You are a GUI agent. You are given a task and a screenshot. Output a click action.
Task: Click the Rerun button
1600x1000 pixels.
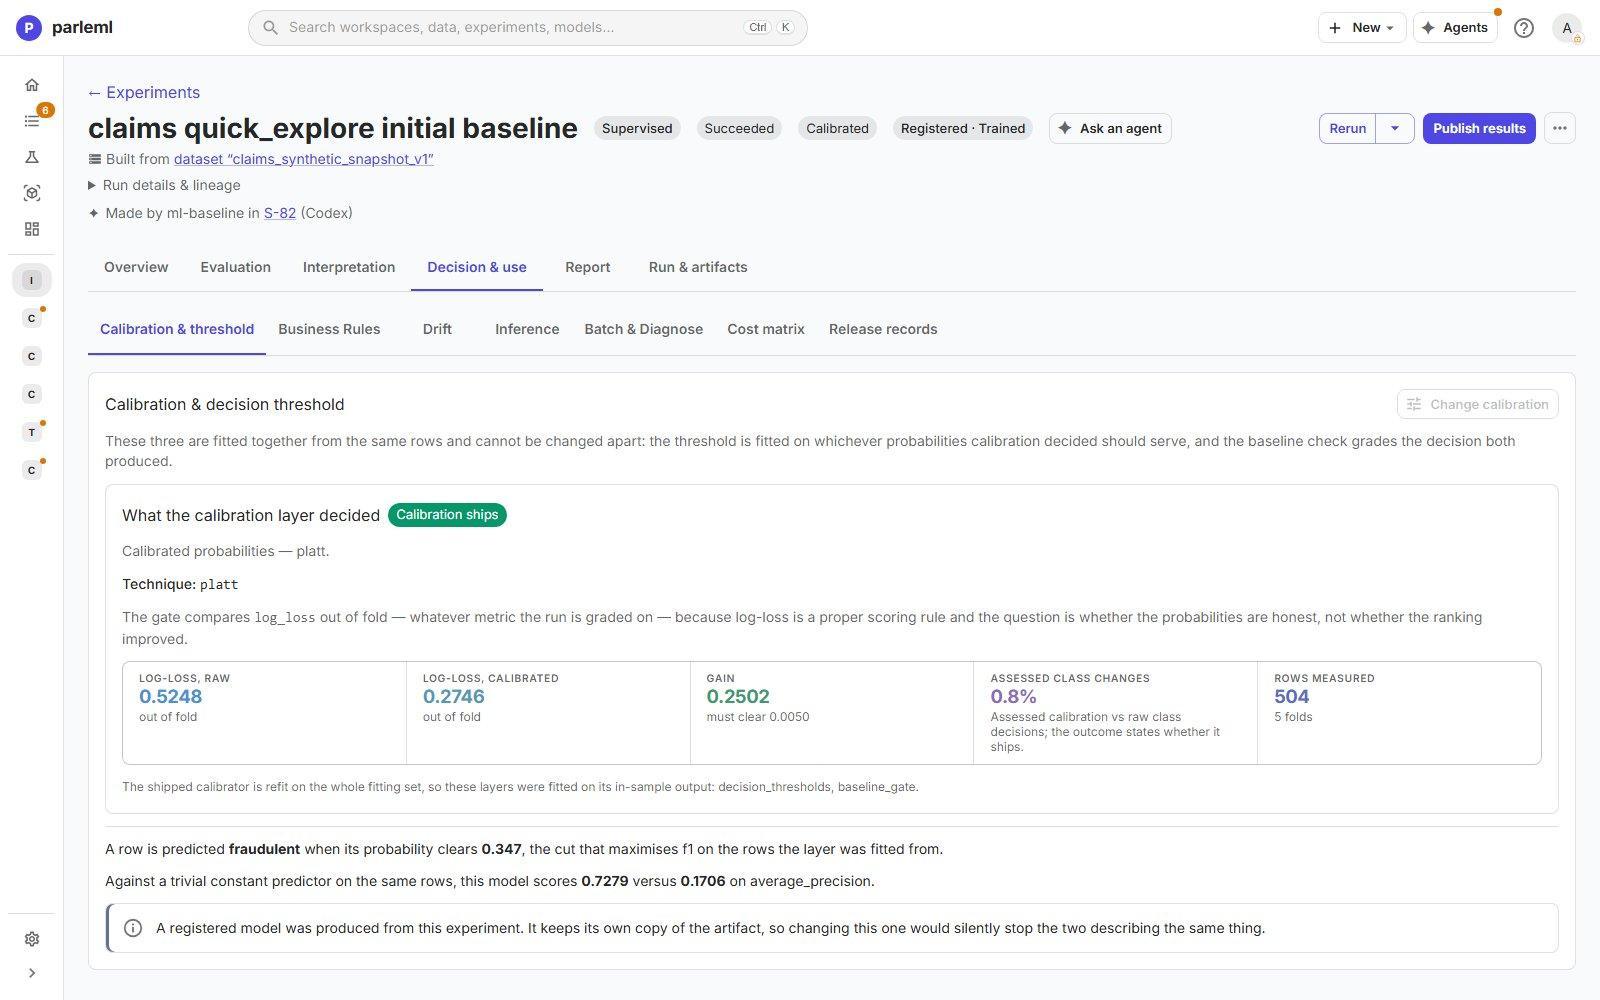pyautogui.click(x=1347, y=128)
